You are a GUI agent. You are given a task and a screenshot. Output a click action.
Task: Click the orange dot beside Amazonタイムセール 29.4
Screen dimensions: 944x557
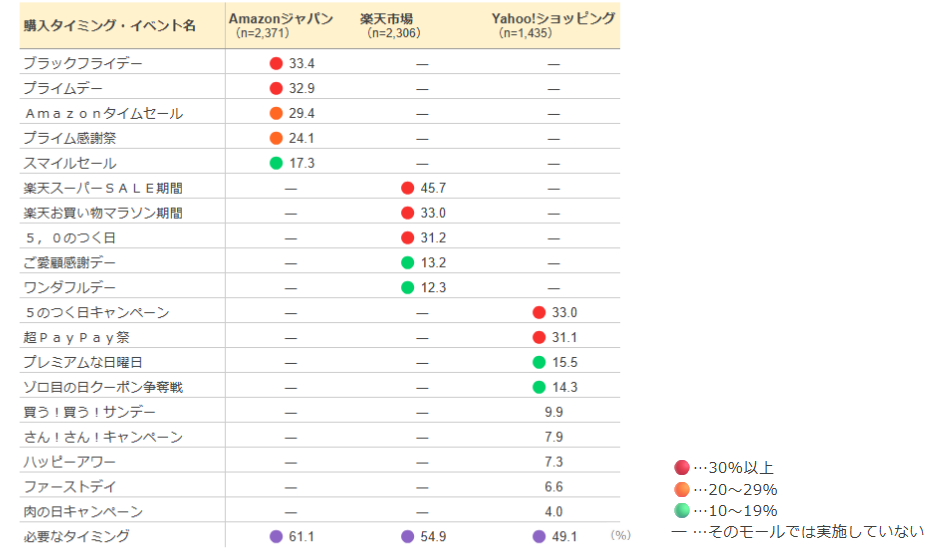click(x=276, y=113)
